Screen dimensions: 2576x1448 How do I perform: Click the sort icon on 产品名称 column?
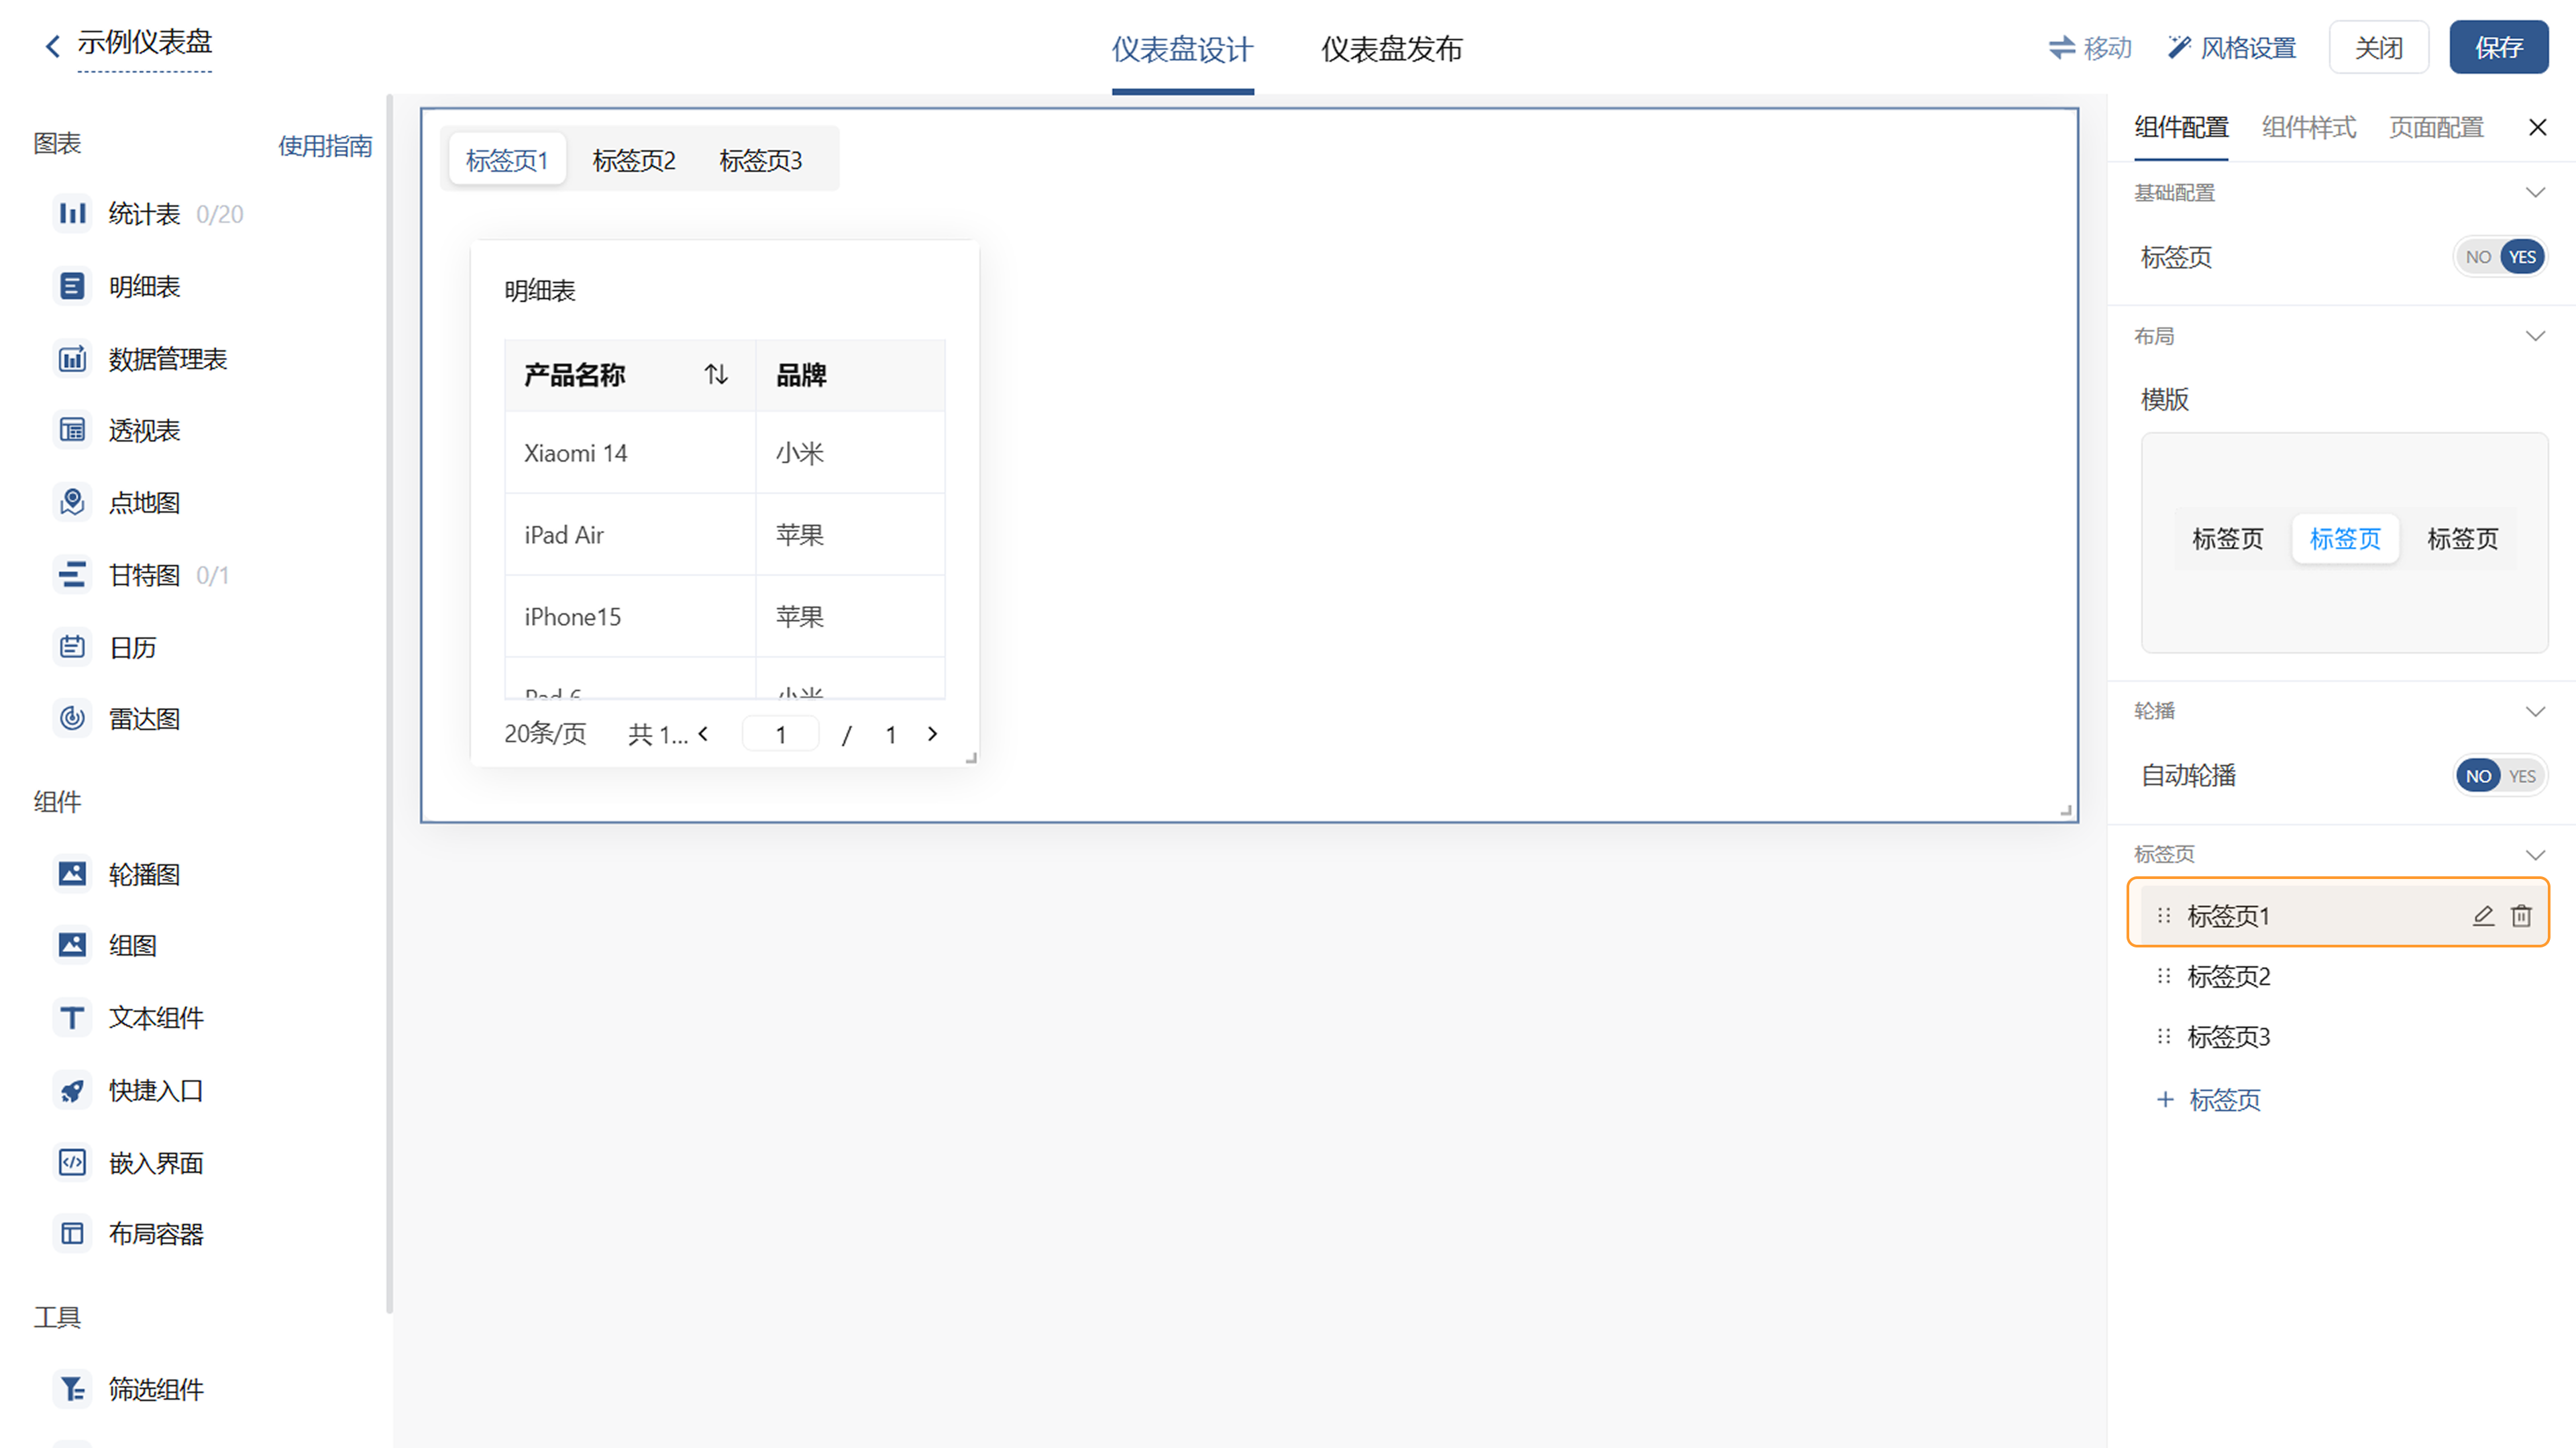[716, 374]
